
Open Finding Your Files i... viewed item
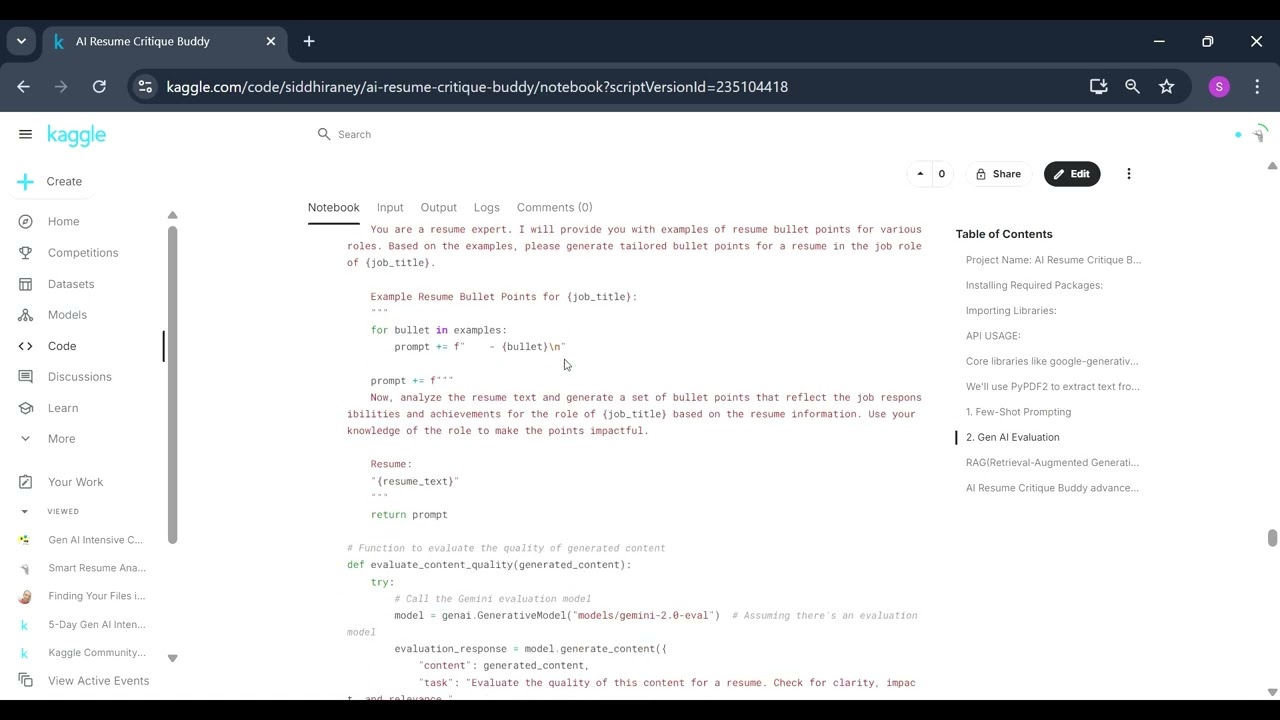96,596
